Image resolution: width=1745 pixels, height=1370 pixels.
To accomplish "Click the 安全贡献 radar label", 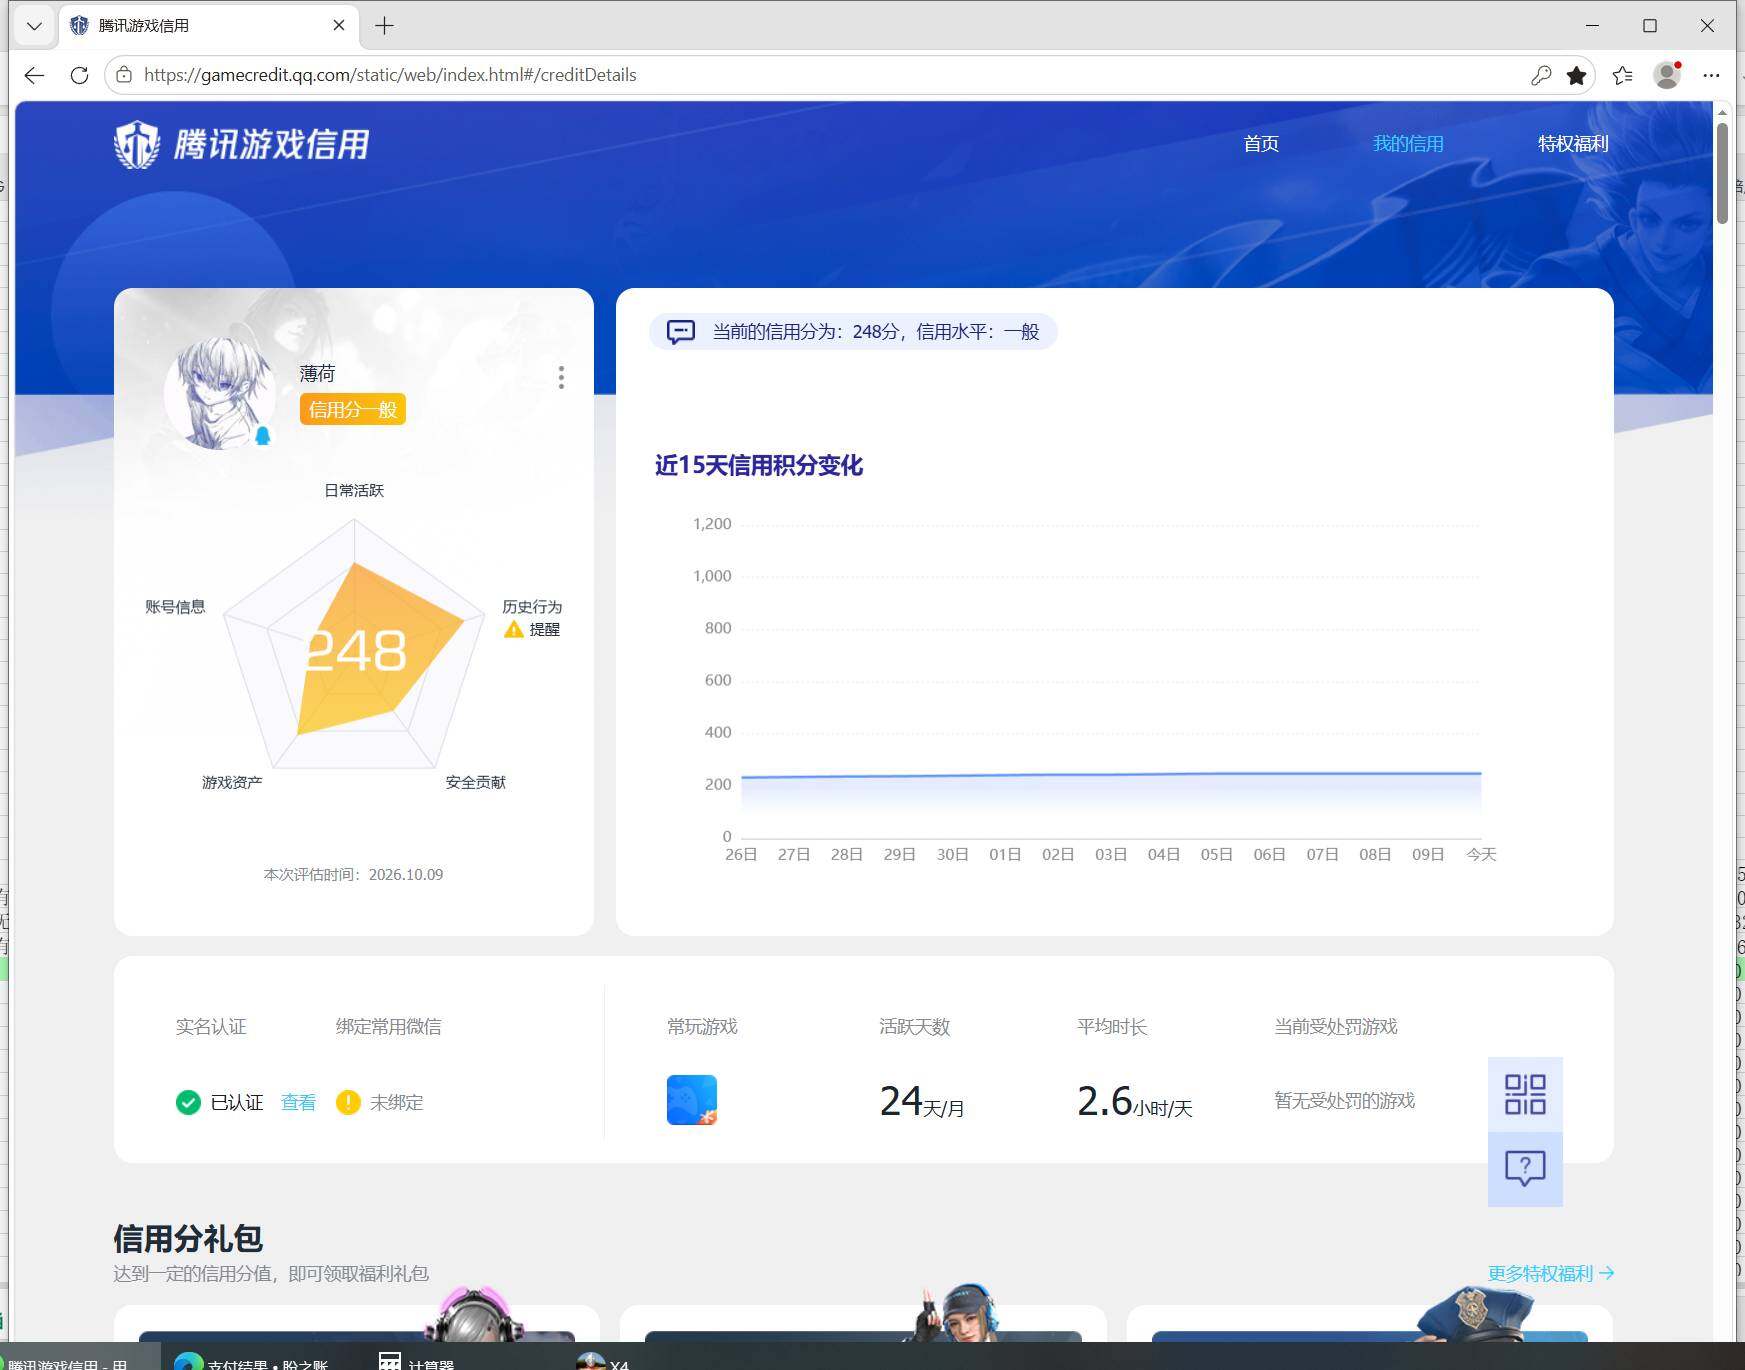I will point(476,782).
